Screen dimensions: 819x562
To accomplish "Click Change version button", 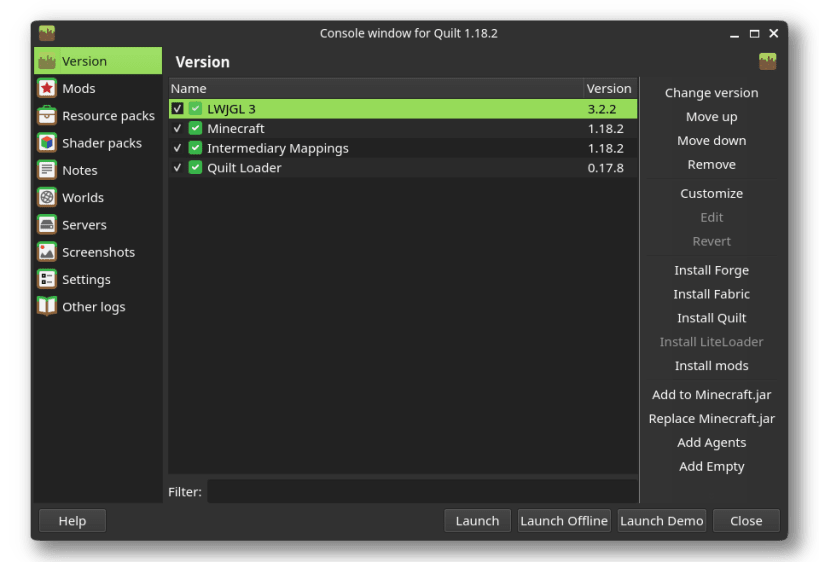I will 711,93.
